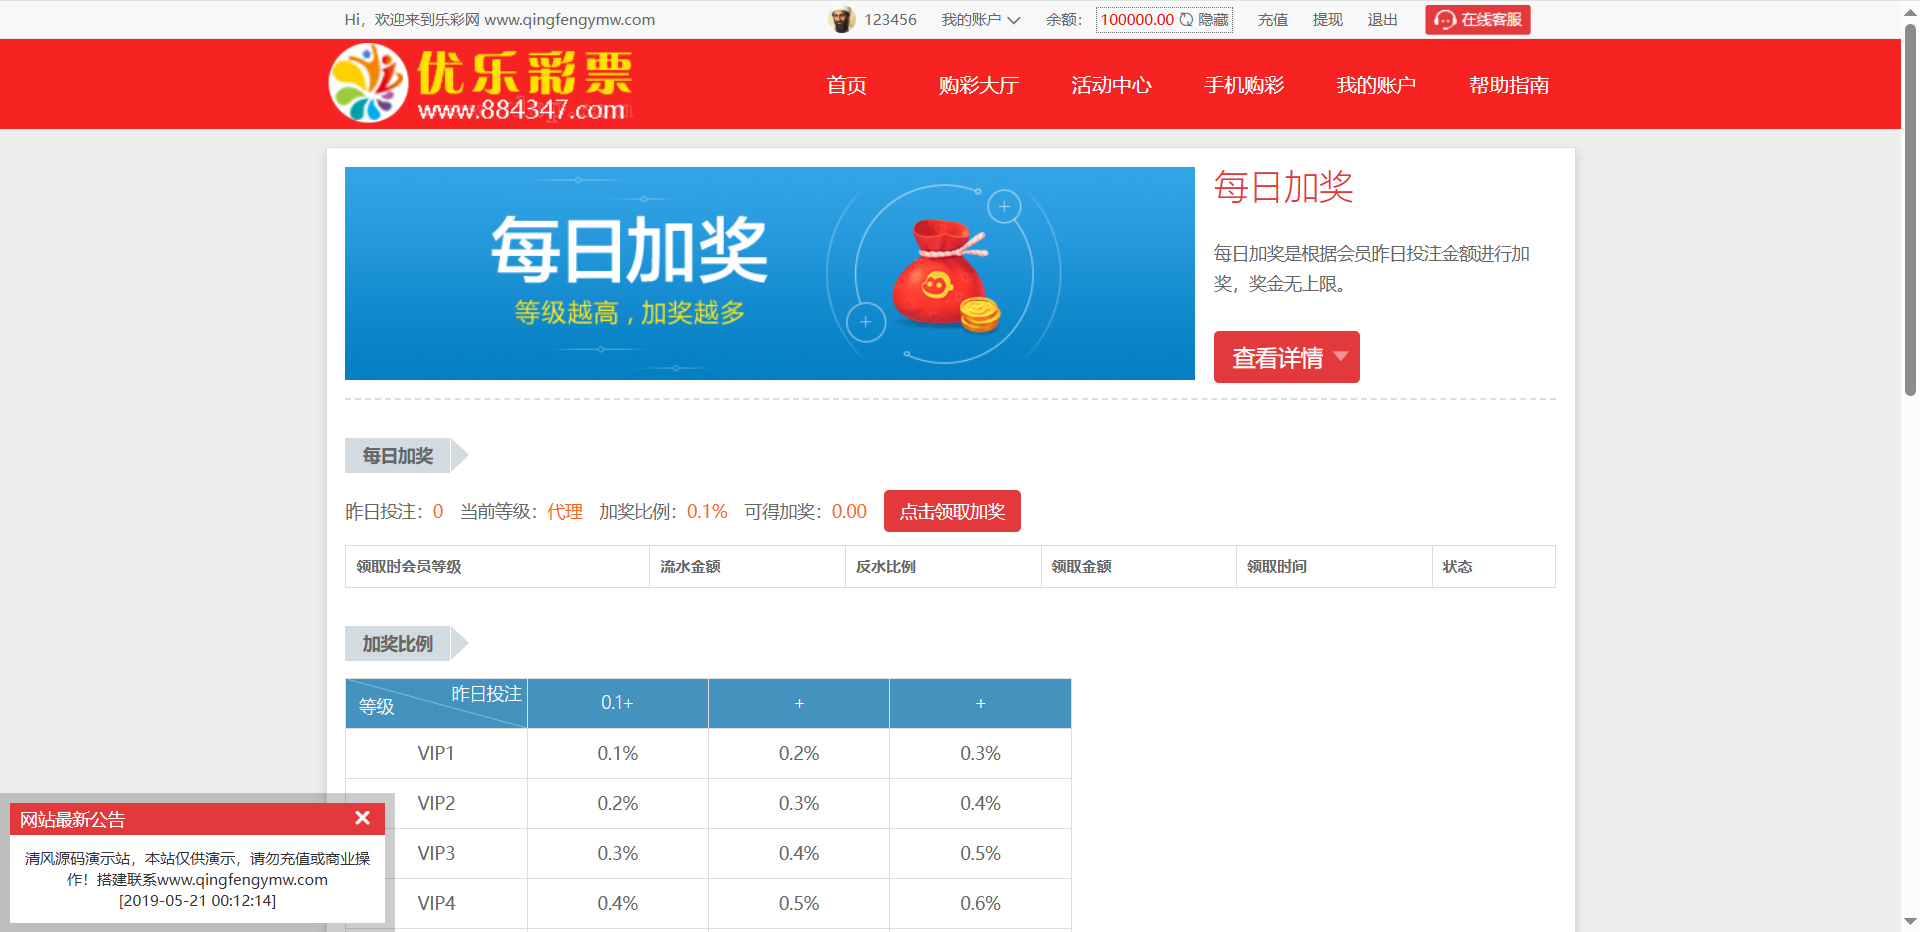This screenshot has width=1920, height=932.
Task: Click the 提现 withdraw link
Action: (x=1327, y=20)
